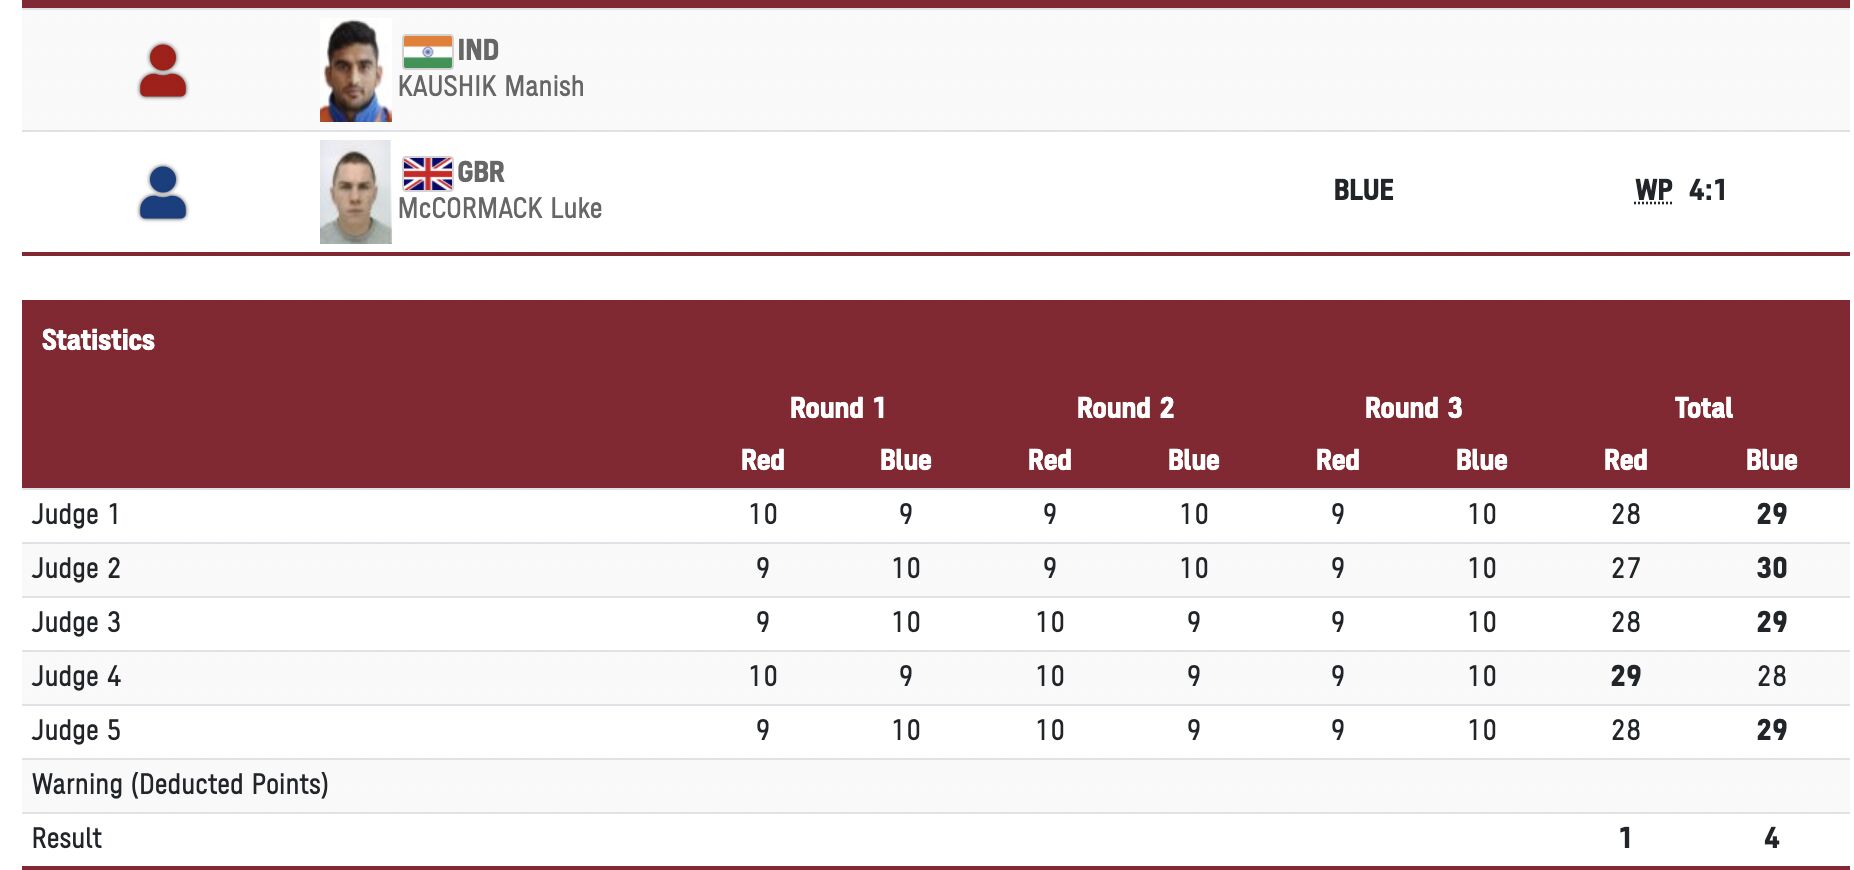Open Luke McCormack's photo thumbnail
This screenshot has height=870, width=1854.
(355, 192)
